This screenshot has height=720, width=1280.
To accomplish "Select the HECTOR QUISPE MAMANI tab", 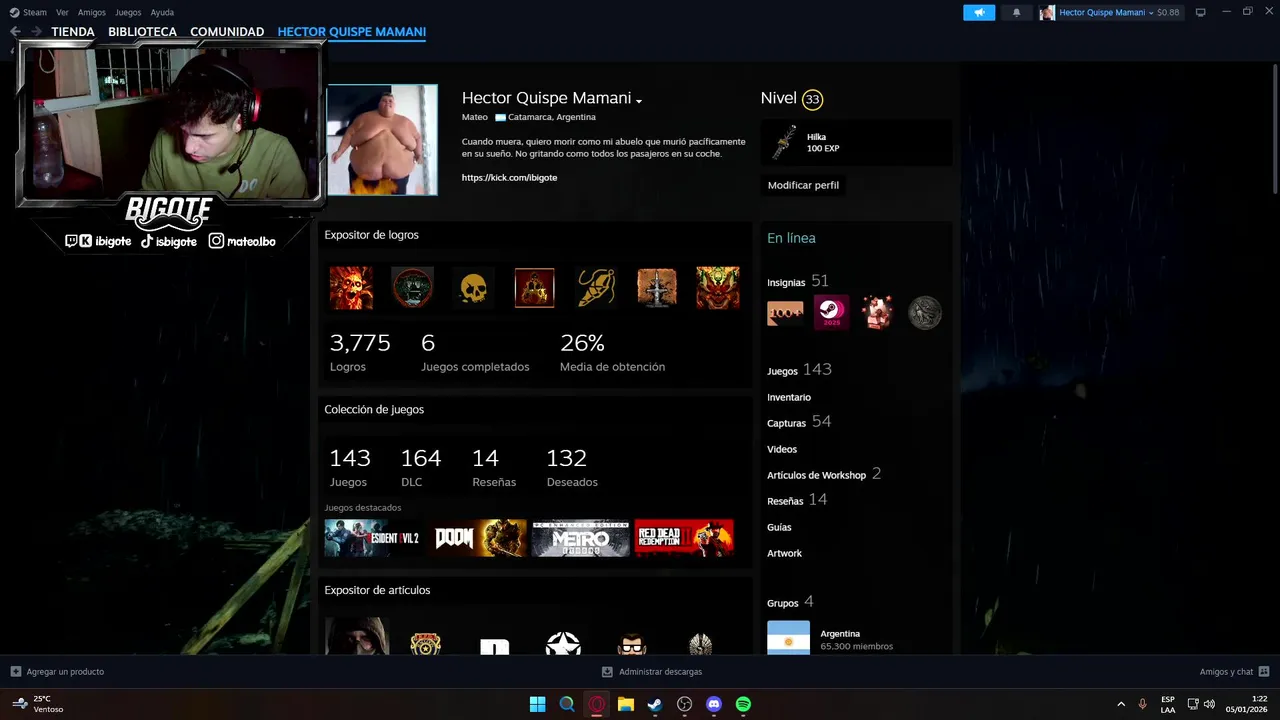I will (352, 32).
